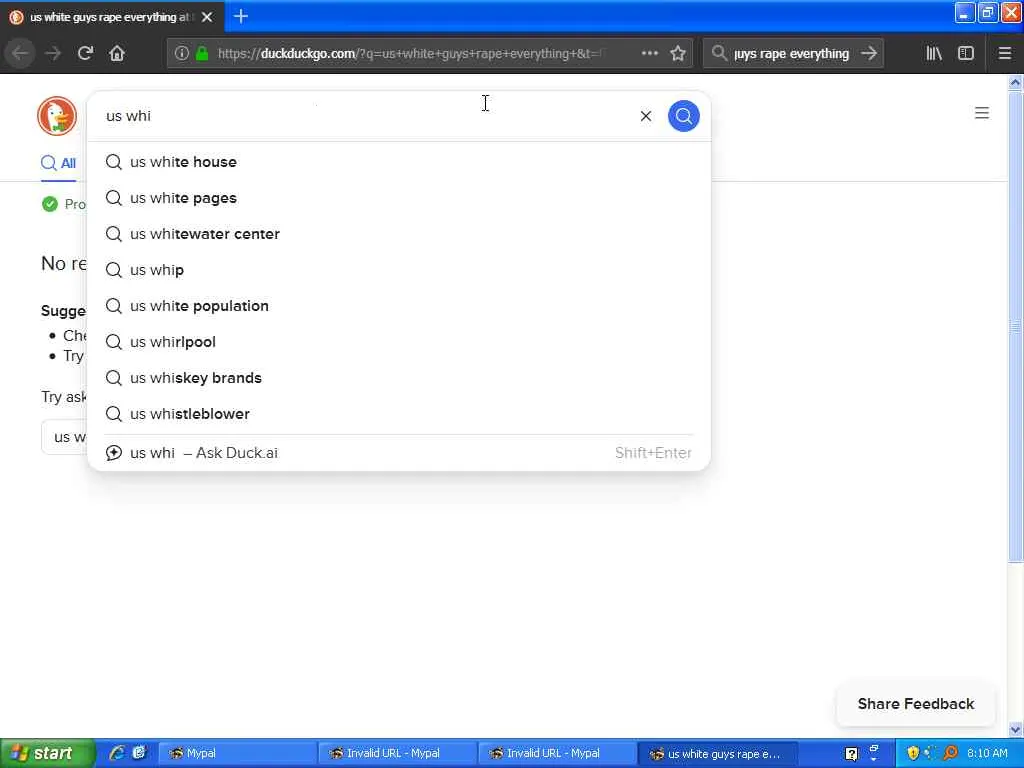The width and height of the screenshot is (1024, 768).
Task: Bookmark this page with star
Action: pos(678,53)
